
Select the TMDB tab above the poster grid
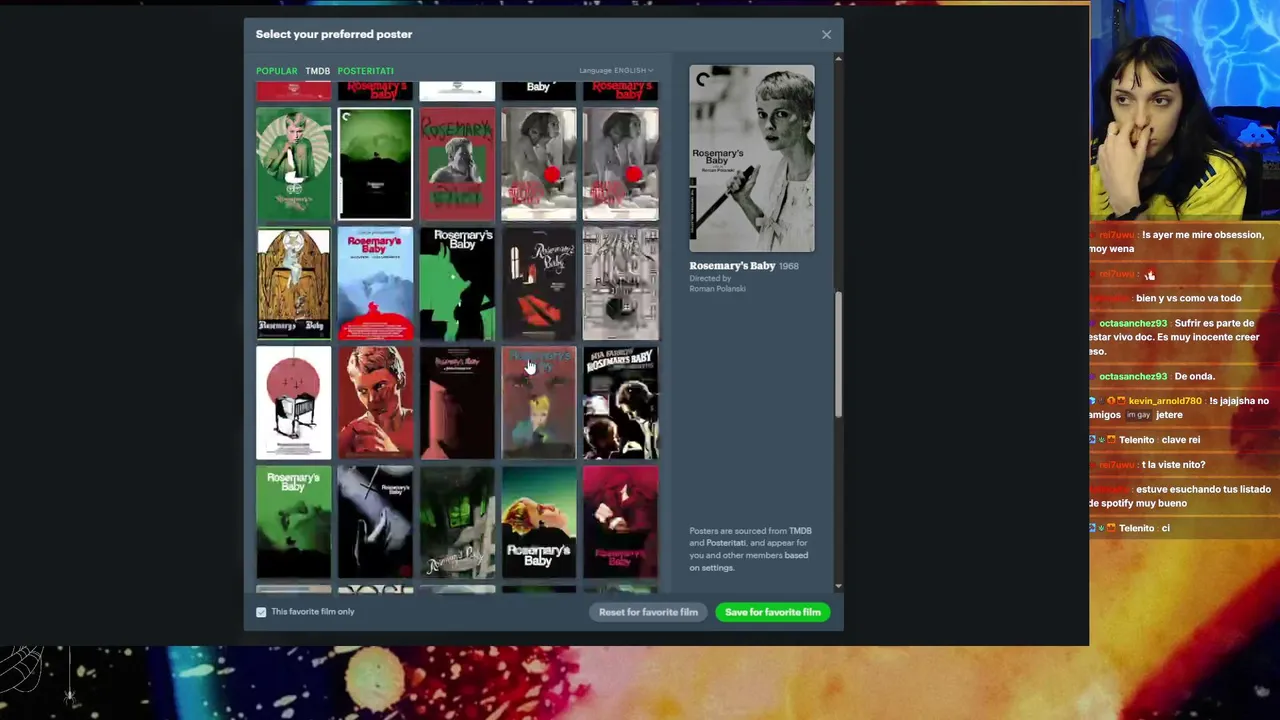tap(317, 71)
